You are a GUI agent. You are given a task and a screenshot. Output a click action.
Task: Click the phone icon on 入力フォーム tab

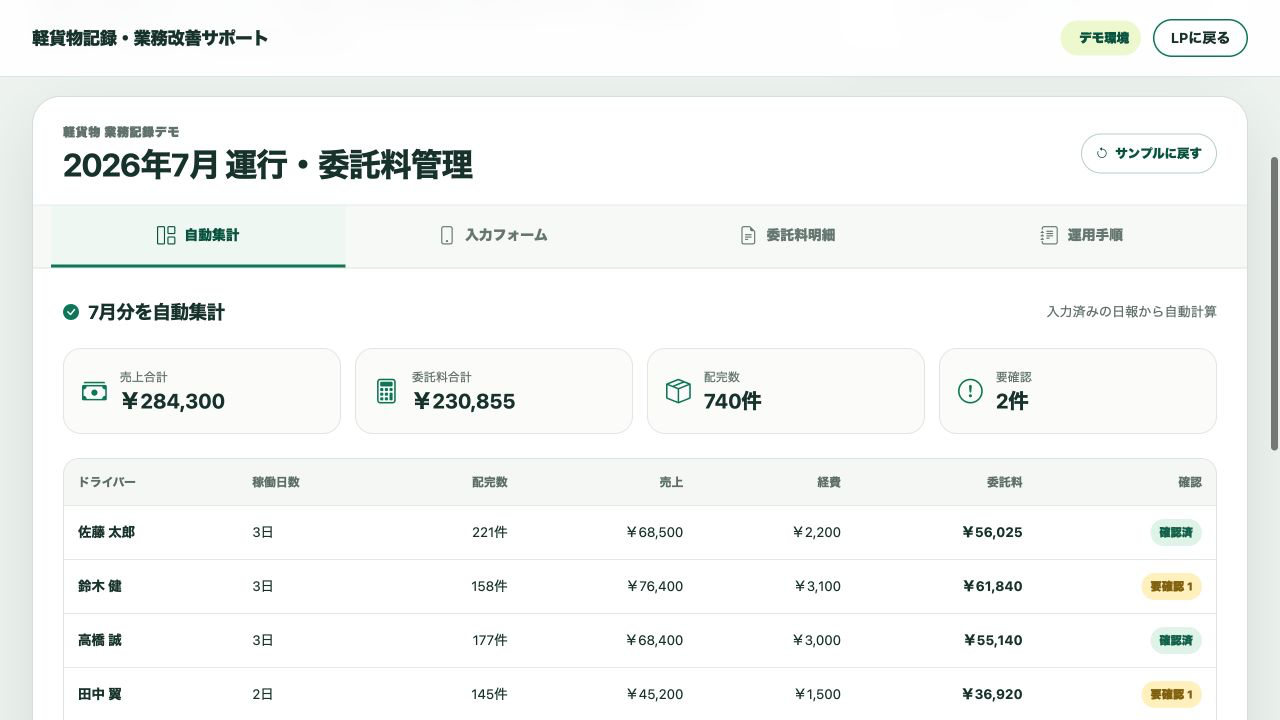point(447,235)
